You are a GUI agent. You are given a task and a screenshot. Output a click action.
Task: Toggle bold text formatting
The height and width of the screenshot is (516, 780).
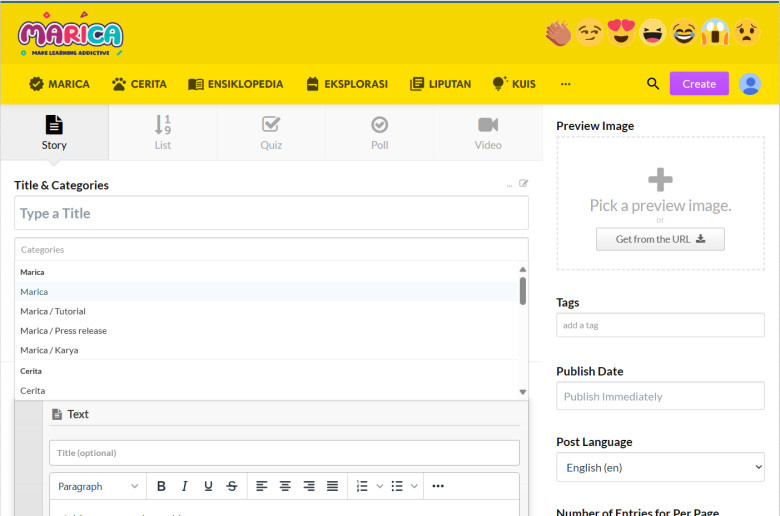pos(161,486)
